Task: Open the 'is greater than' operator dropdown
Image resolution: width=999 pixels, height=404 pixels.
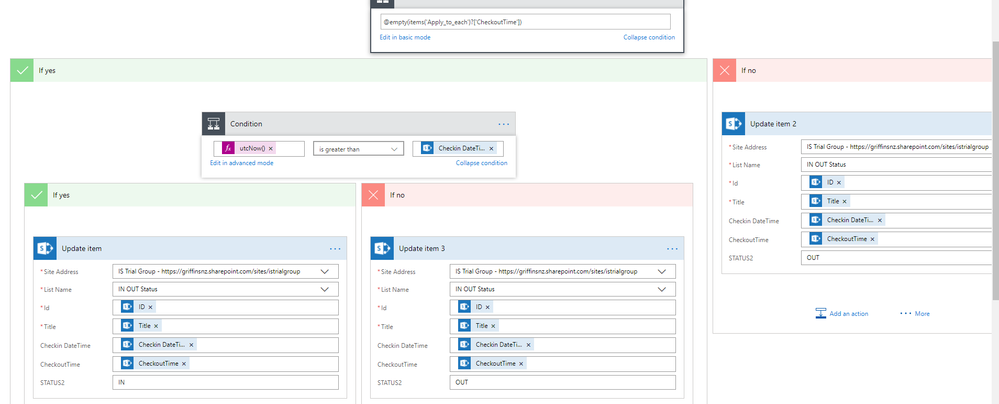Action: (359, 149)
